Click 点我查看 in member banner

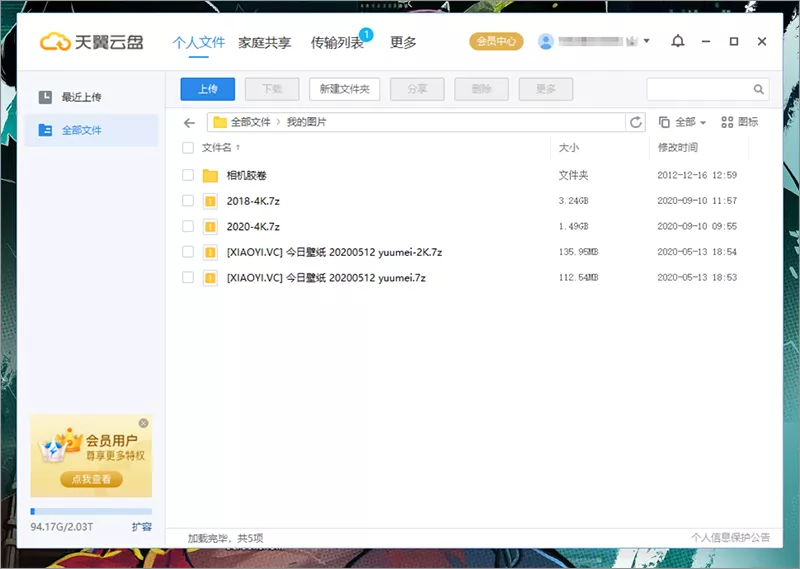[x=91, y=479]
